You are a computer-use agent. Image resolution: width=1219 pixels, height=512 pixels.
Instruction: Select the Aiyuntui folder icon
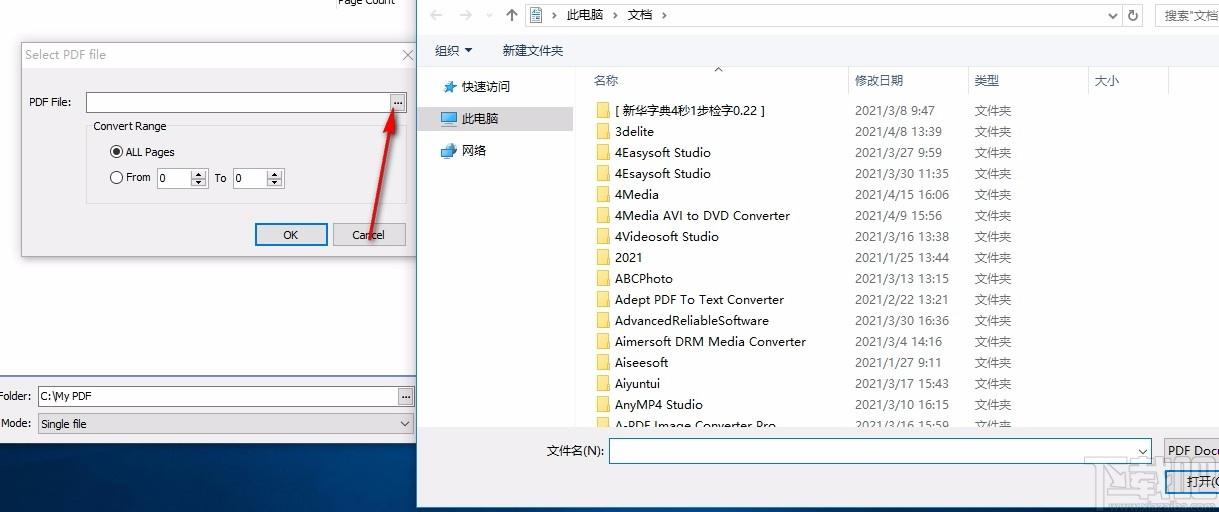pyautogui.click(x=603, y=383)
